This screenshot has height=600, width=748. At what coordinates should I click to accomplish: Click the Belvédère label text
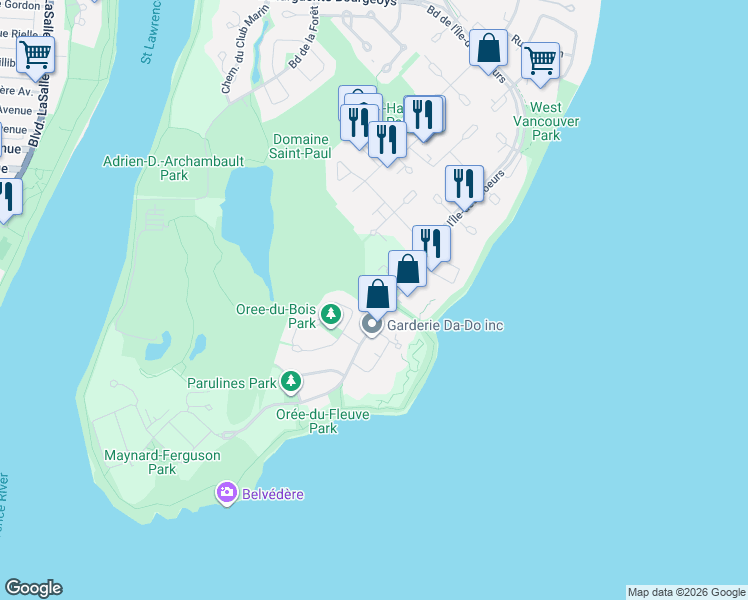(273, 494)
